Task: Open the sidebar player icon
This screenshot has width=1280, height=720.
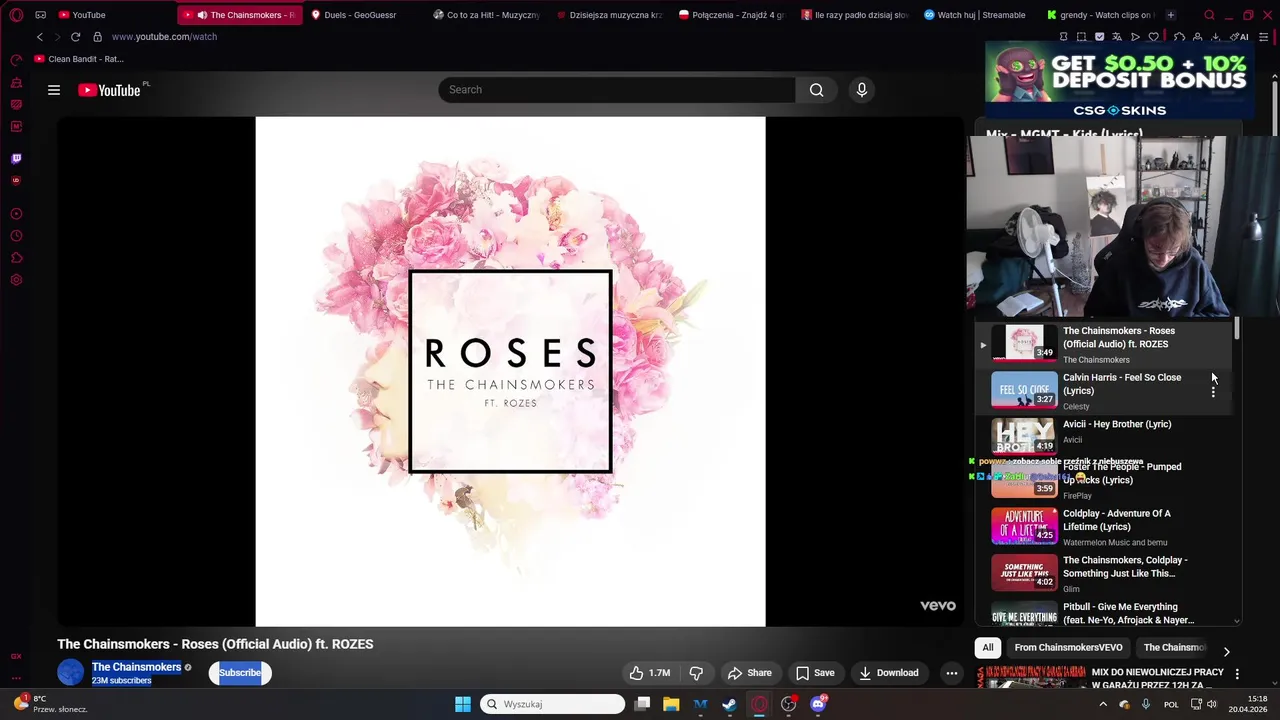Action: tap(16, 214)
